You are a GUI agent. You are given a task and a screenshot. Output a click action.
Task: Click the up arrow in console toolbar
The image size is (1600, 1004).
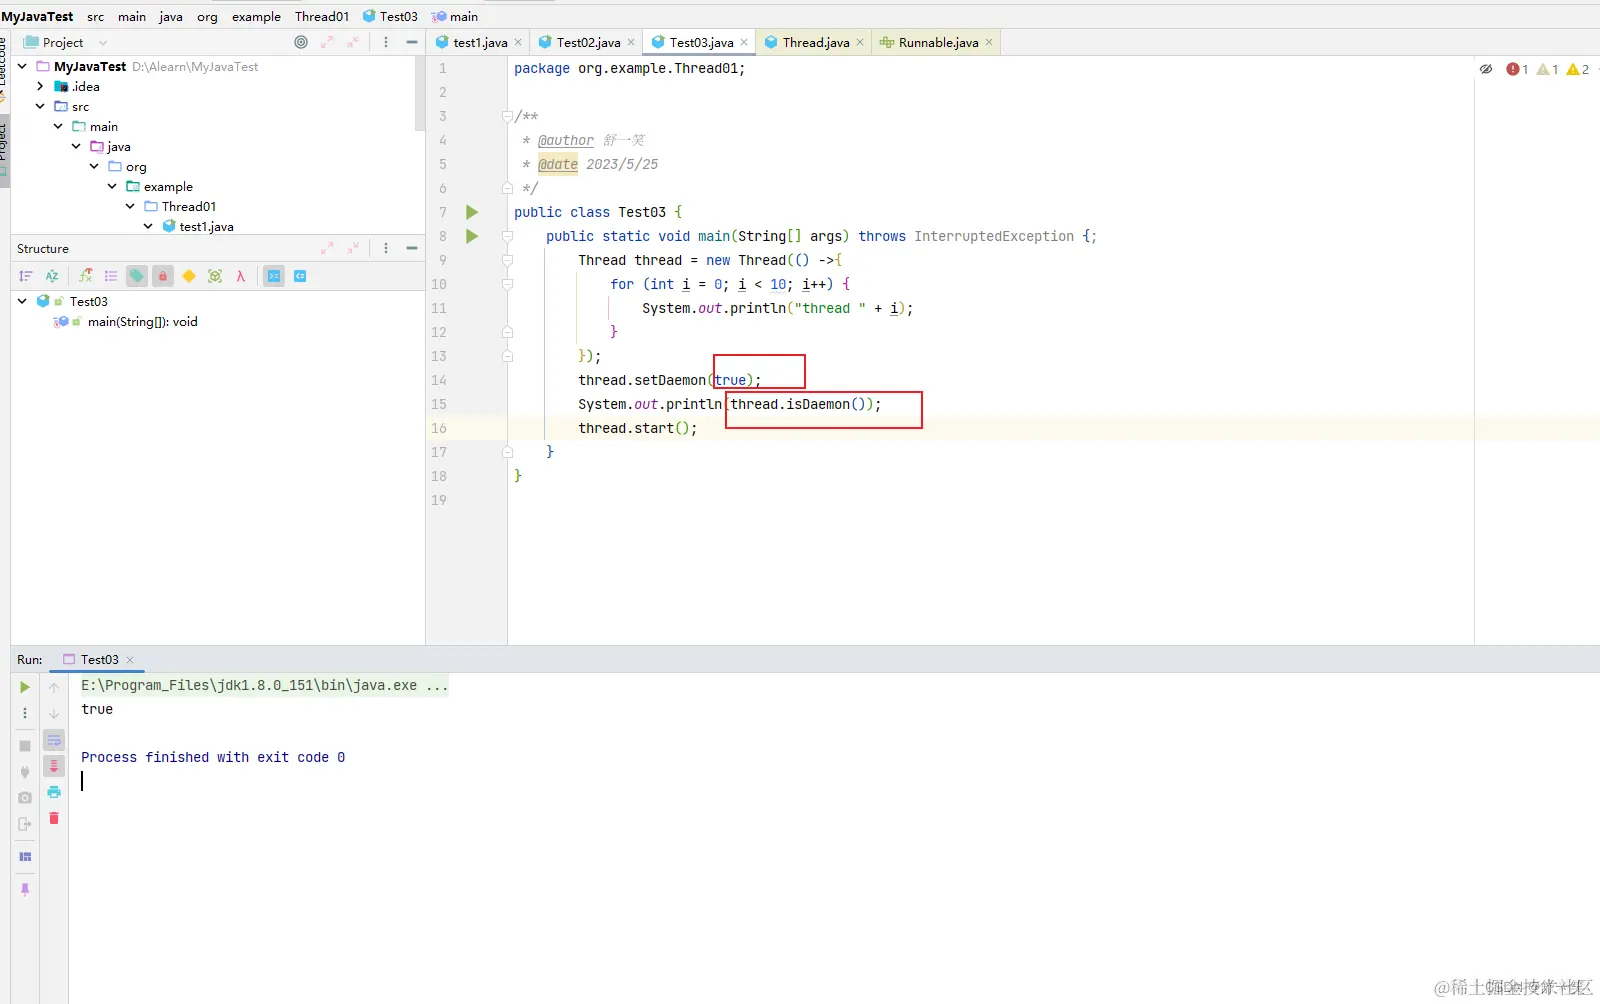tap(54, 687)
